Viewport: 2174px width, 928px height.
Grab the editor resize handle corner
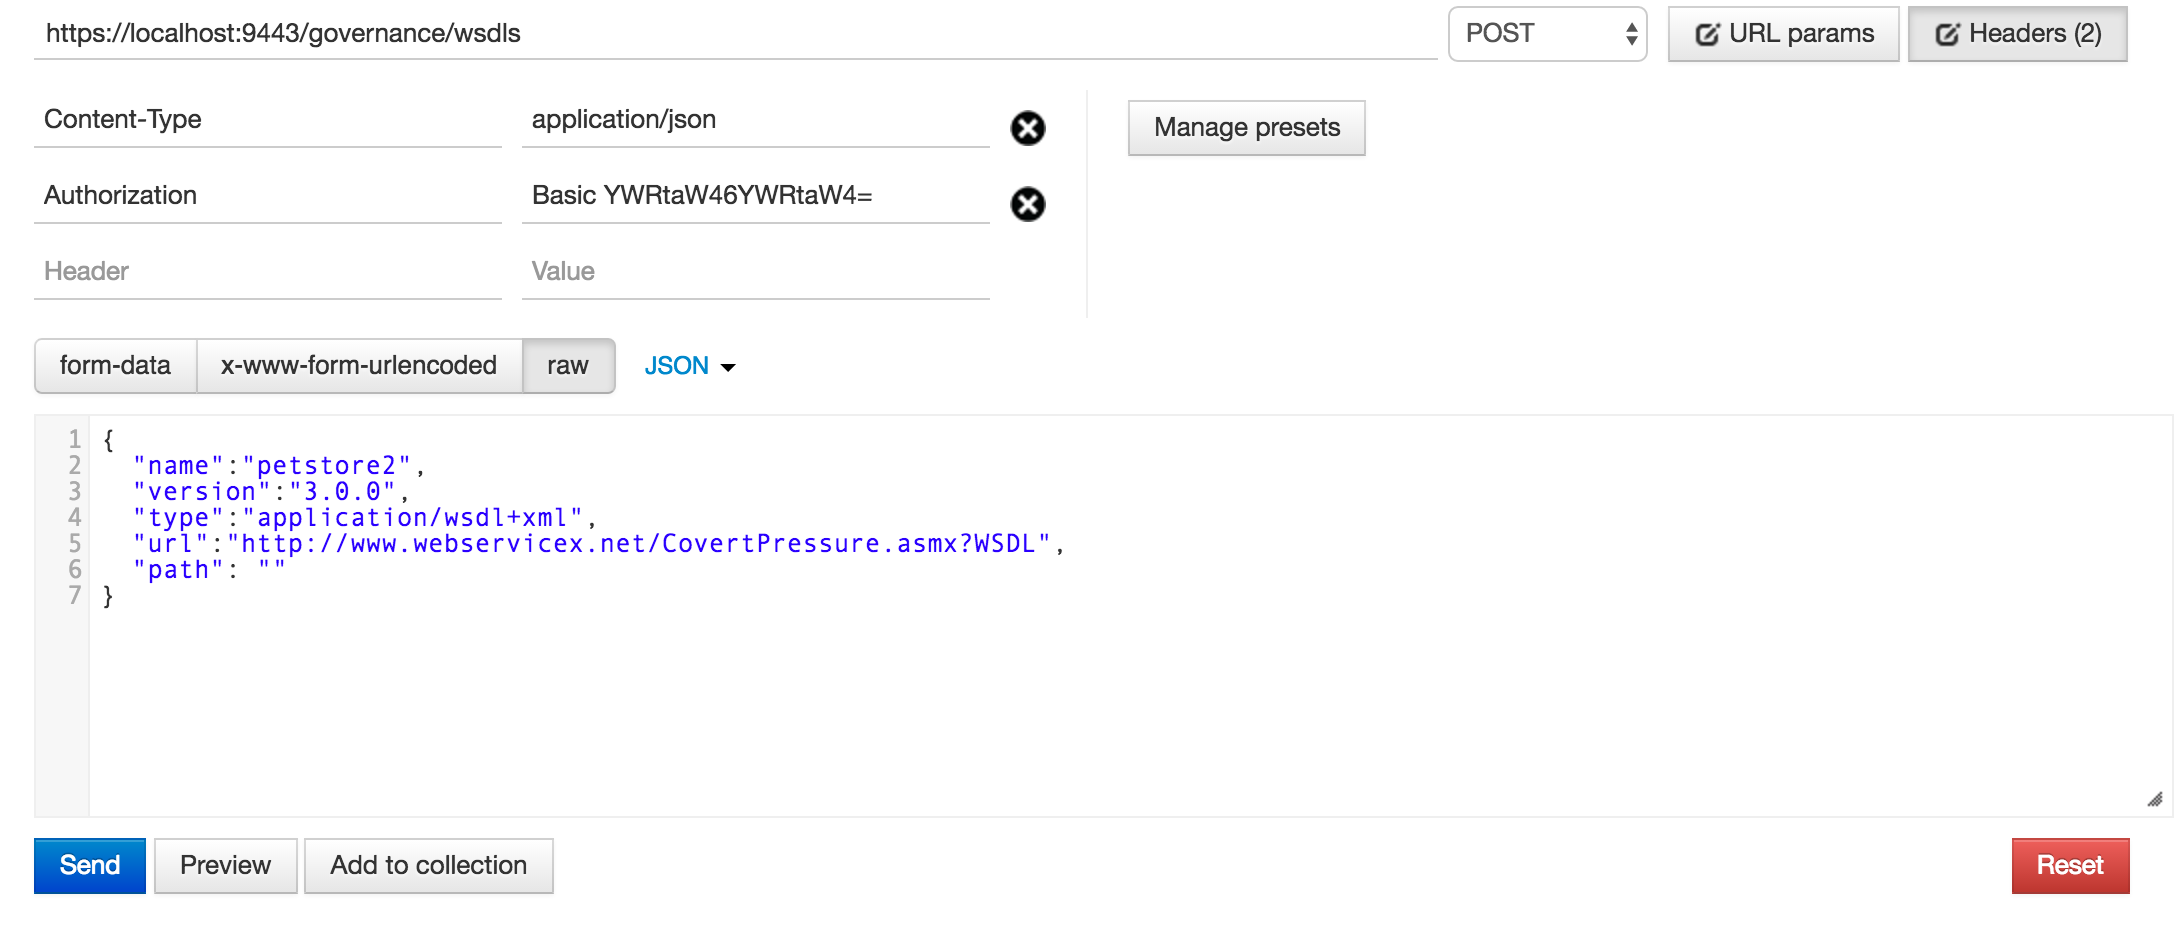2155,799
